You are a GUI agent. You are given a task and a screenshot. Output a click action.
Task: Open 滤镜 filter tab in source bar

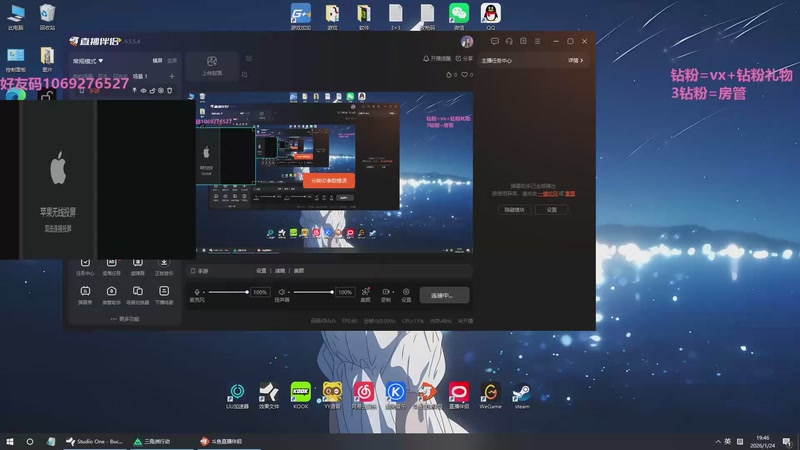pyautogui.click(x=280, y=271)
